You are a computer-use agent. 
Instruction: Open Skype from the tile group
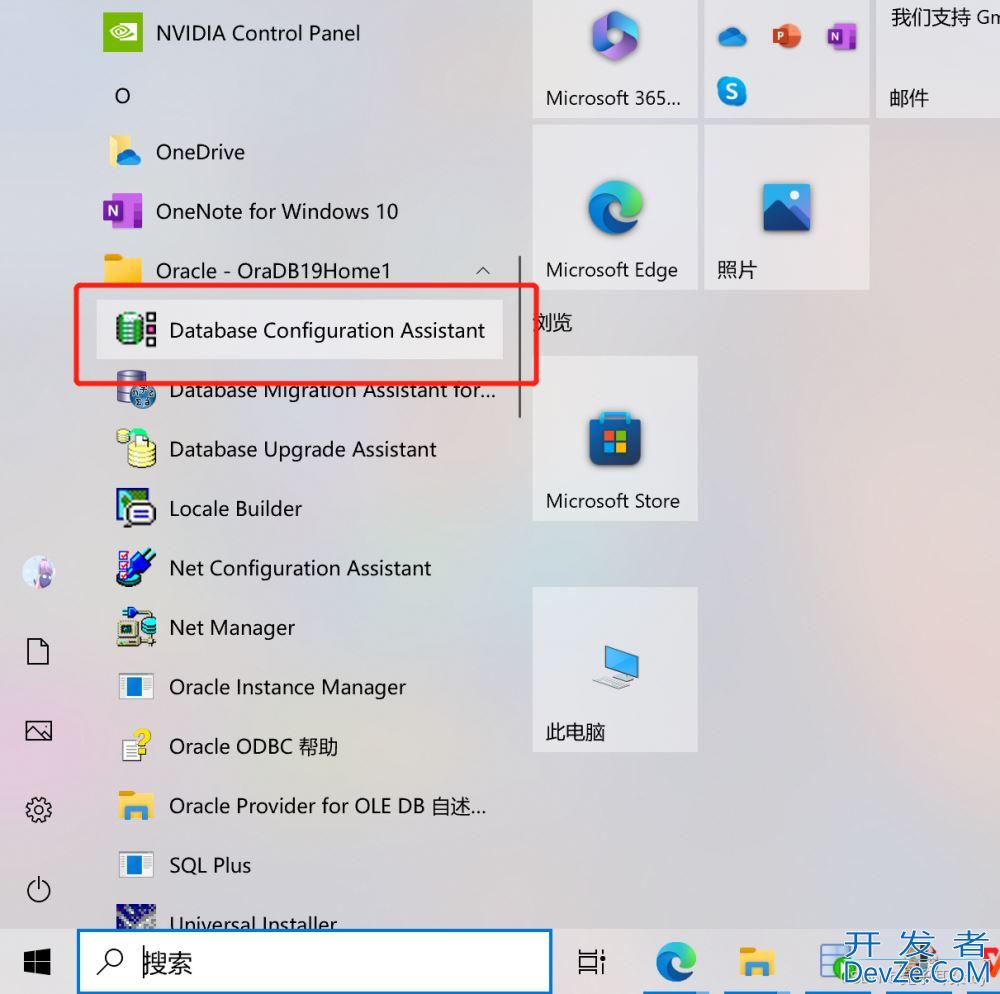coord(732,91)
